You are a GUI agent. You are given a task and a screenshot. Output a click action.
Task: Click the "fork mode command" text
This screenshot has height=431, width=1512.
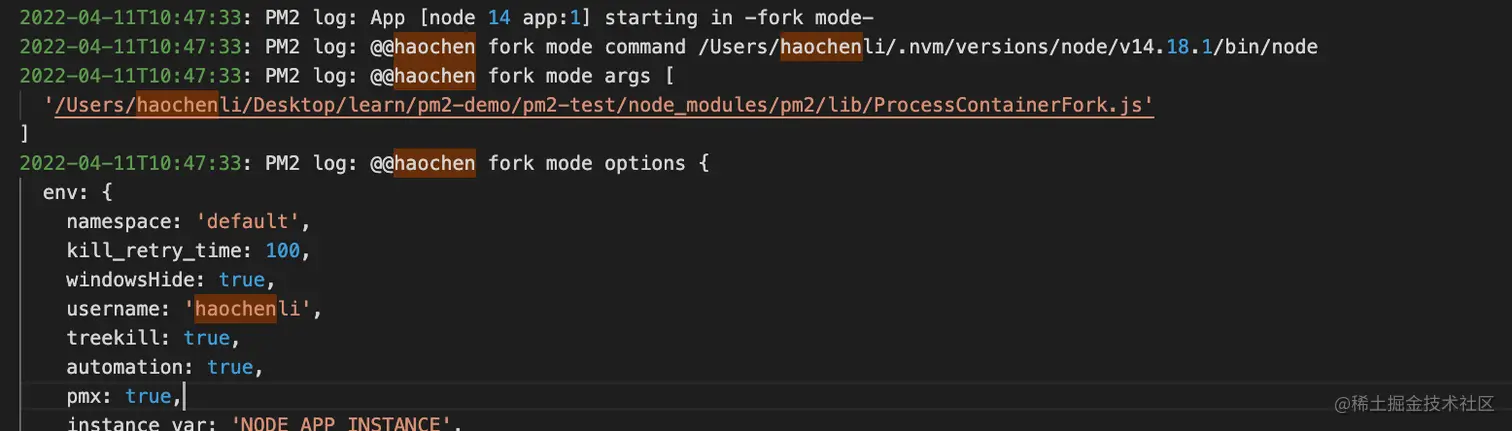click(587, 47)
